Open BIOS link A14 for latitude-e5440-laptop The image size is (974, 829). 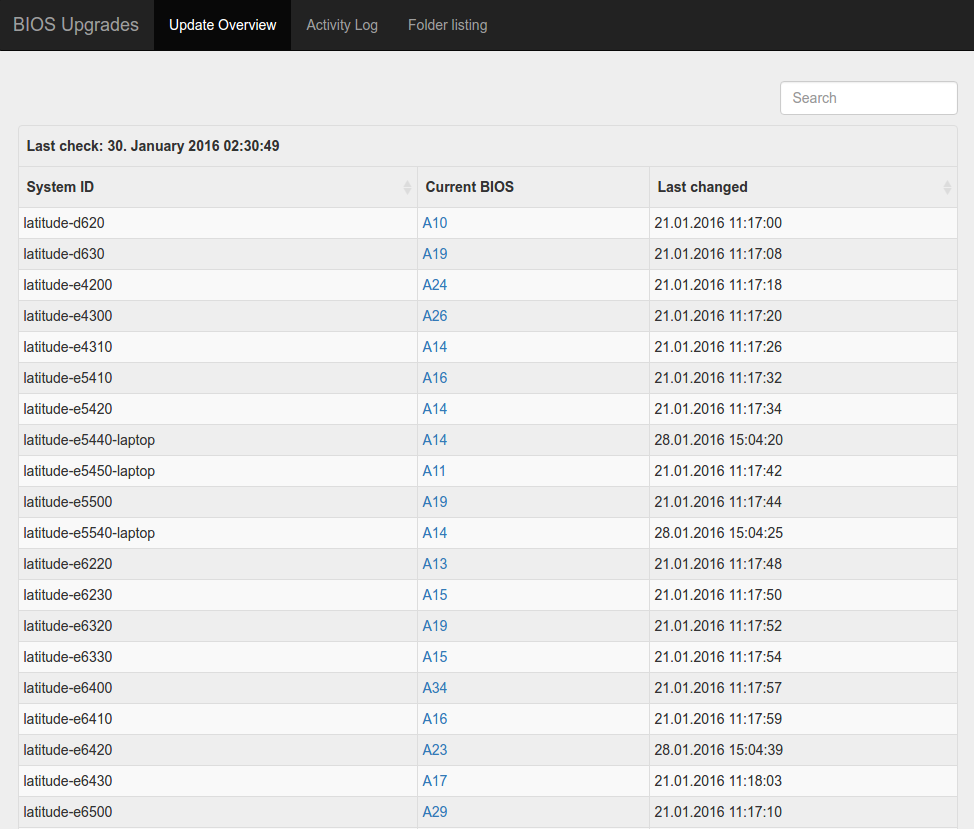click(435, 440)
